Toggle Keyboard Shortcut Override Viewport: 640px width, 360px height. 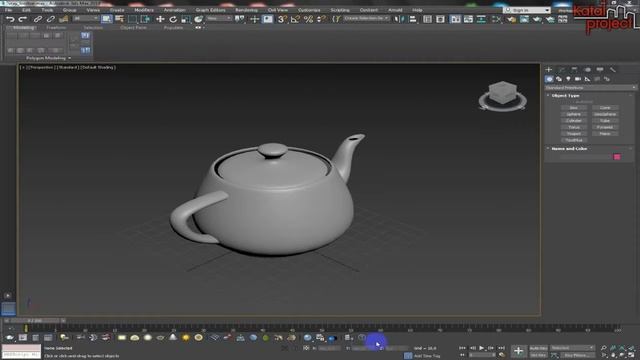[267, 19]
